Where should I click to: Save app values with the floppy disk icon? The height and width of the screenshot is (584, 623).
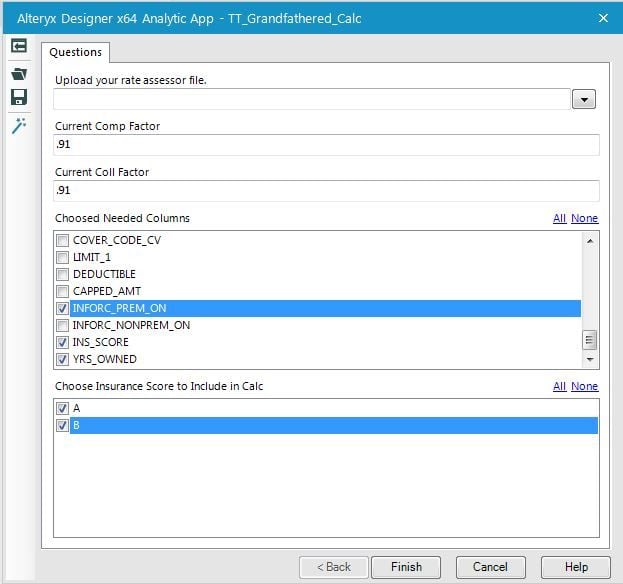(19, 97)
